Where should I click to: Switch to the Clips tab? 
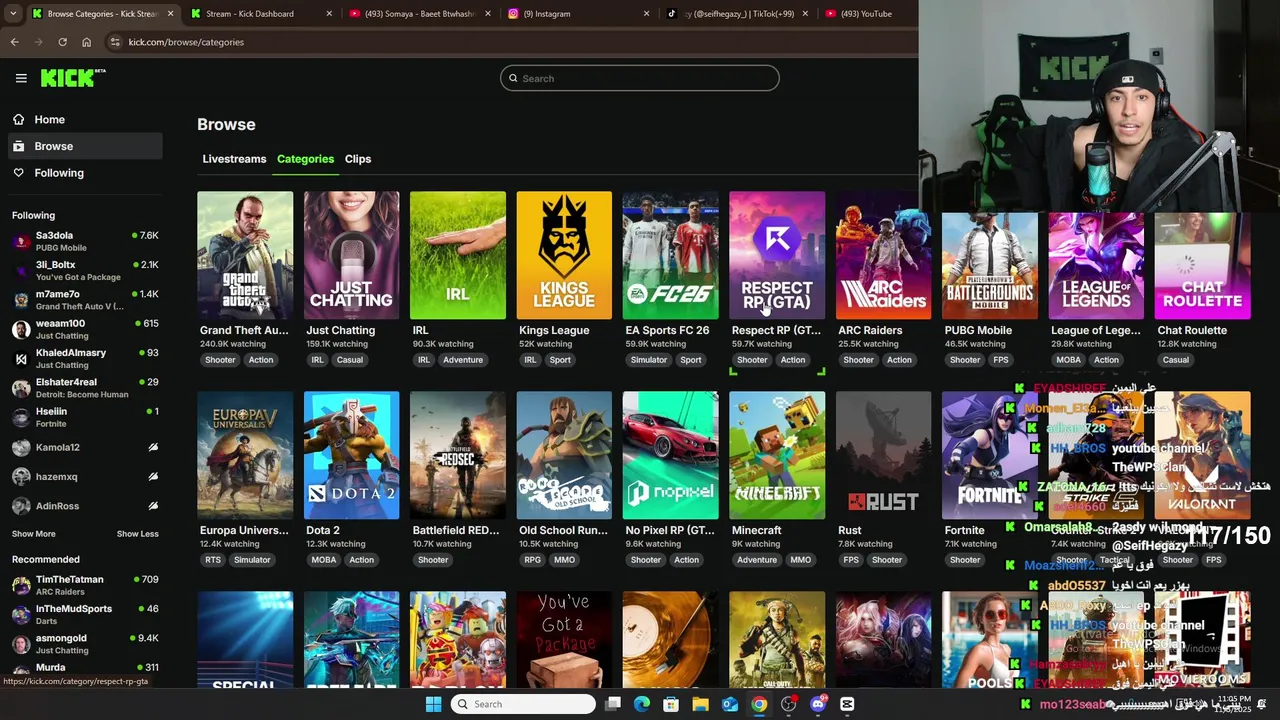pyautogui.click(x=358, y=159)
